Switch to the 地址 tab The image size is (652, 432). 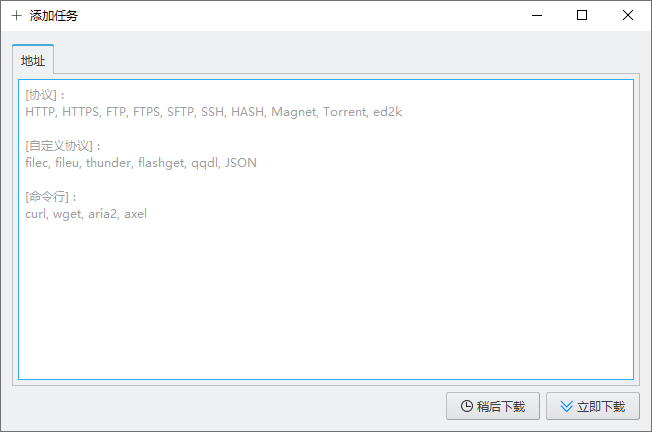33,60
